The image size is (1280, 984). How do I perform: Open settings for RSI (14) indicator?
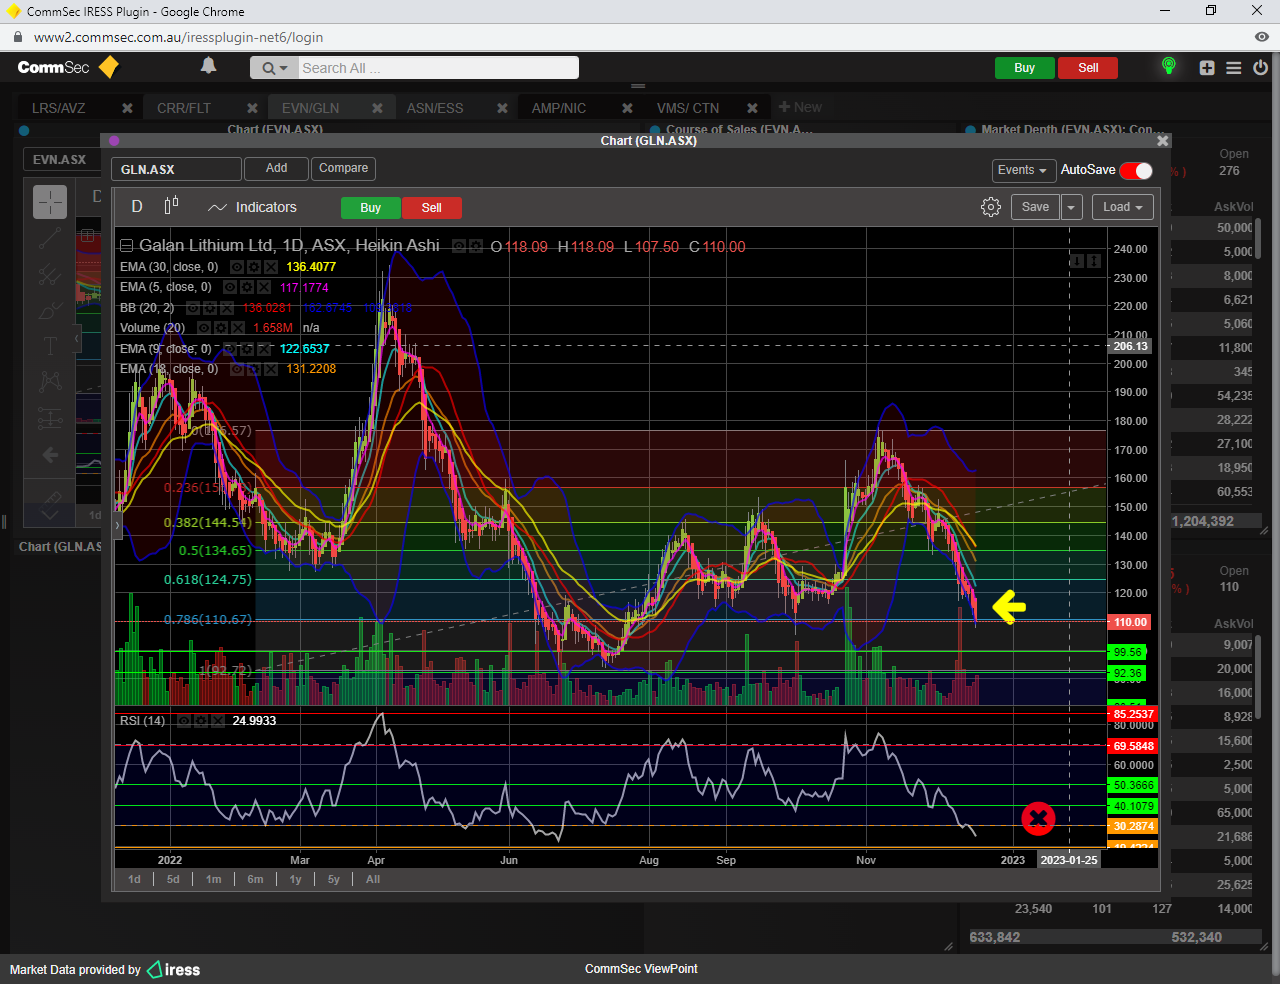pyautogui.click(x=200, y=721)
